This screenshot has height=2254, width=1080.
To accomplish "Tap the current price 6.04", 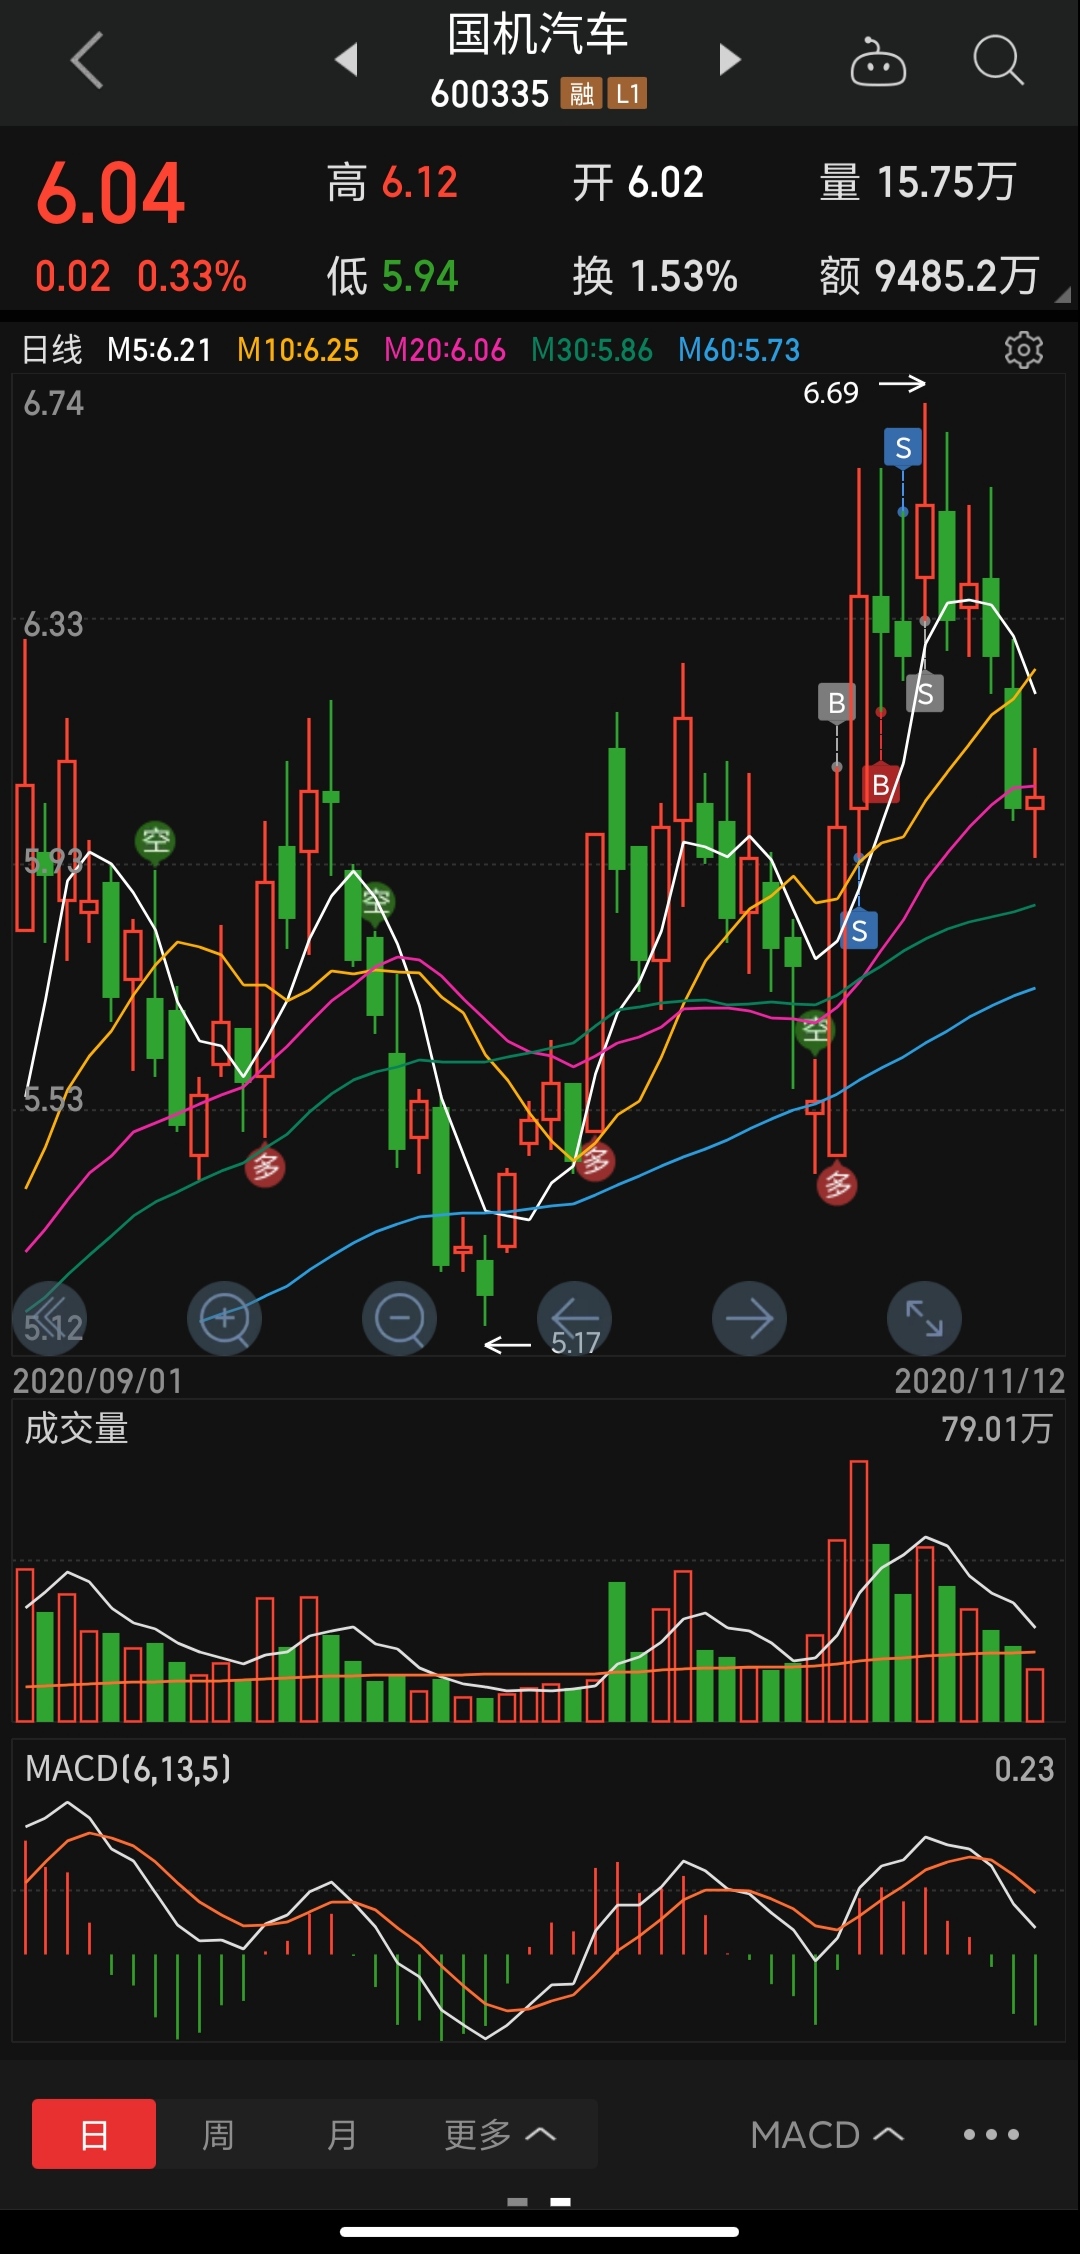I will click(111, 193).
